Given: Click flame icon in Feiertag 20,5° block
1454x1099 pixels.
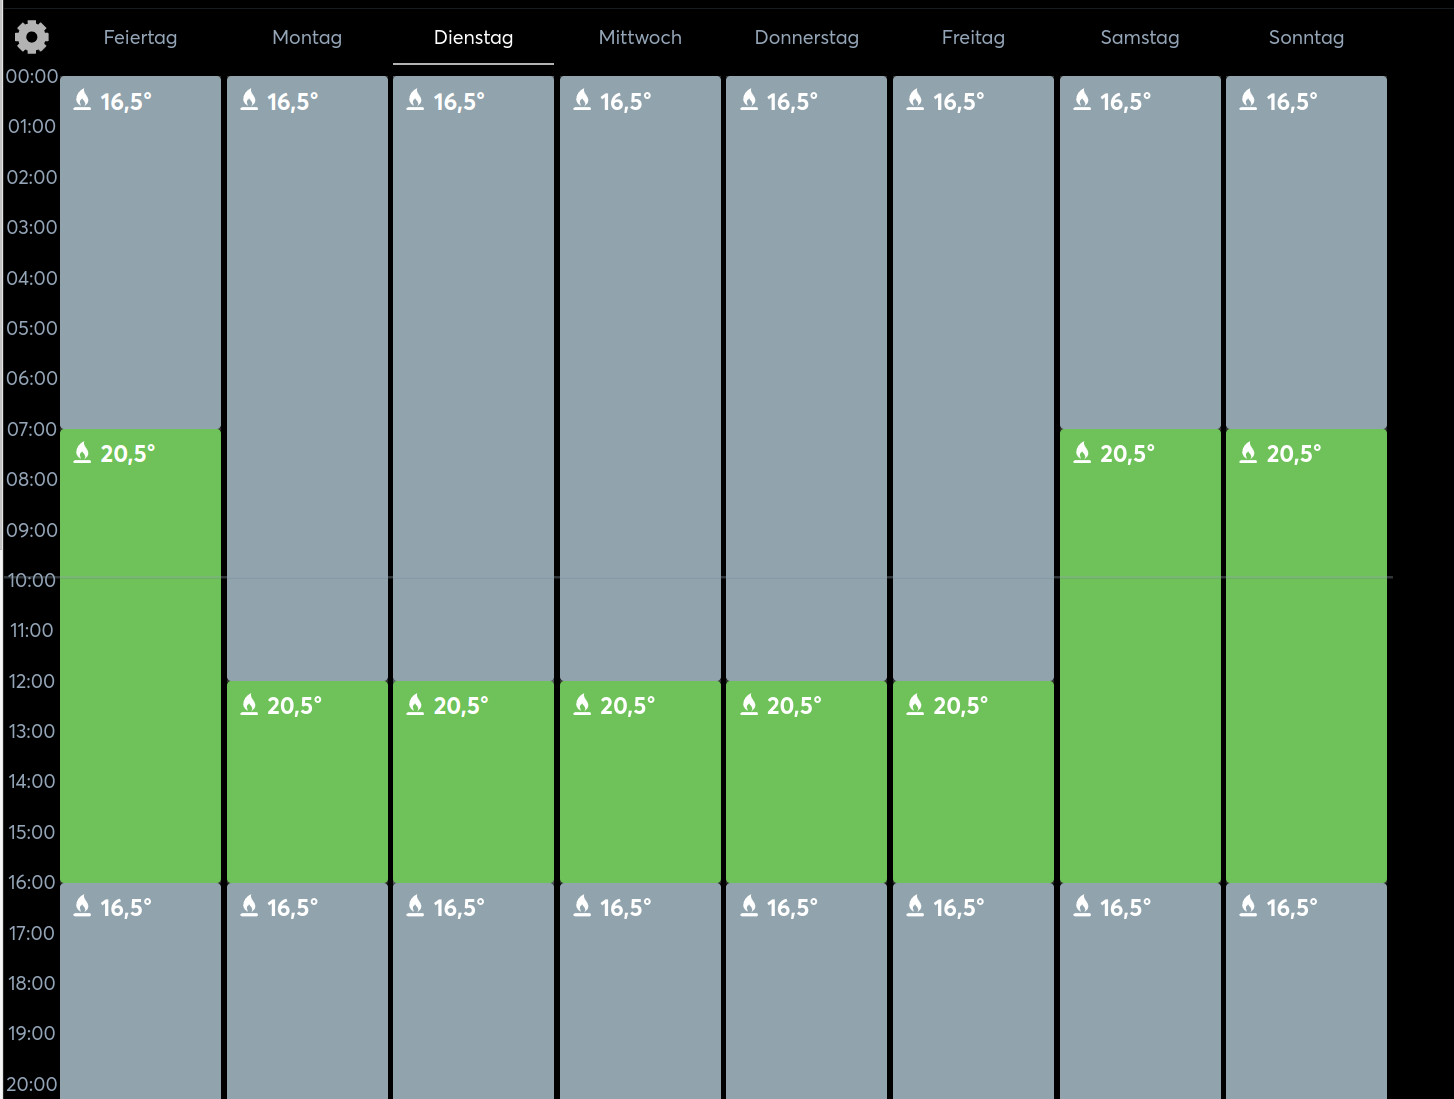Looking at the screenshot, I should (x=82, y=453).
